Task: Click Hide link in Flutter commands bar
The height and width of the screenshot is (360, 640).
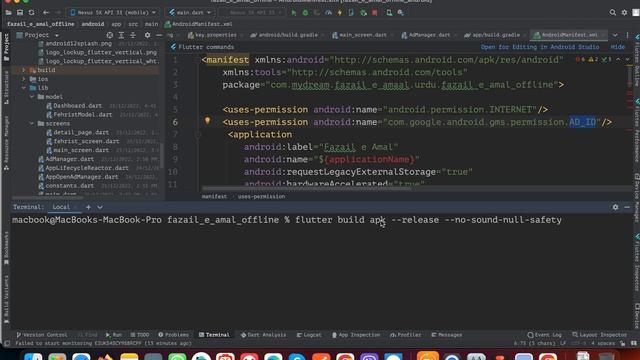Action: coord(618,47)
